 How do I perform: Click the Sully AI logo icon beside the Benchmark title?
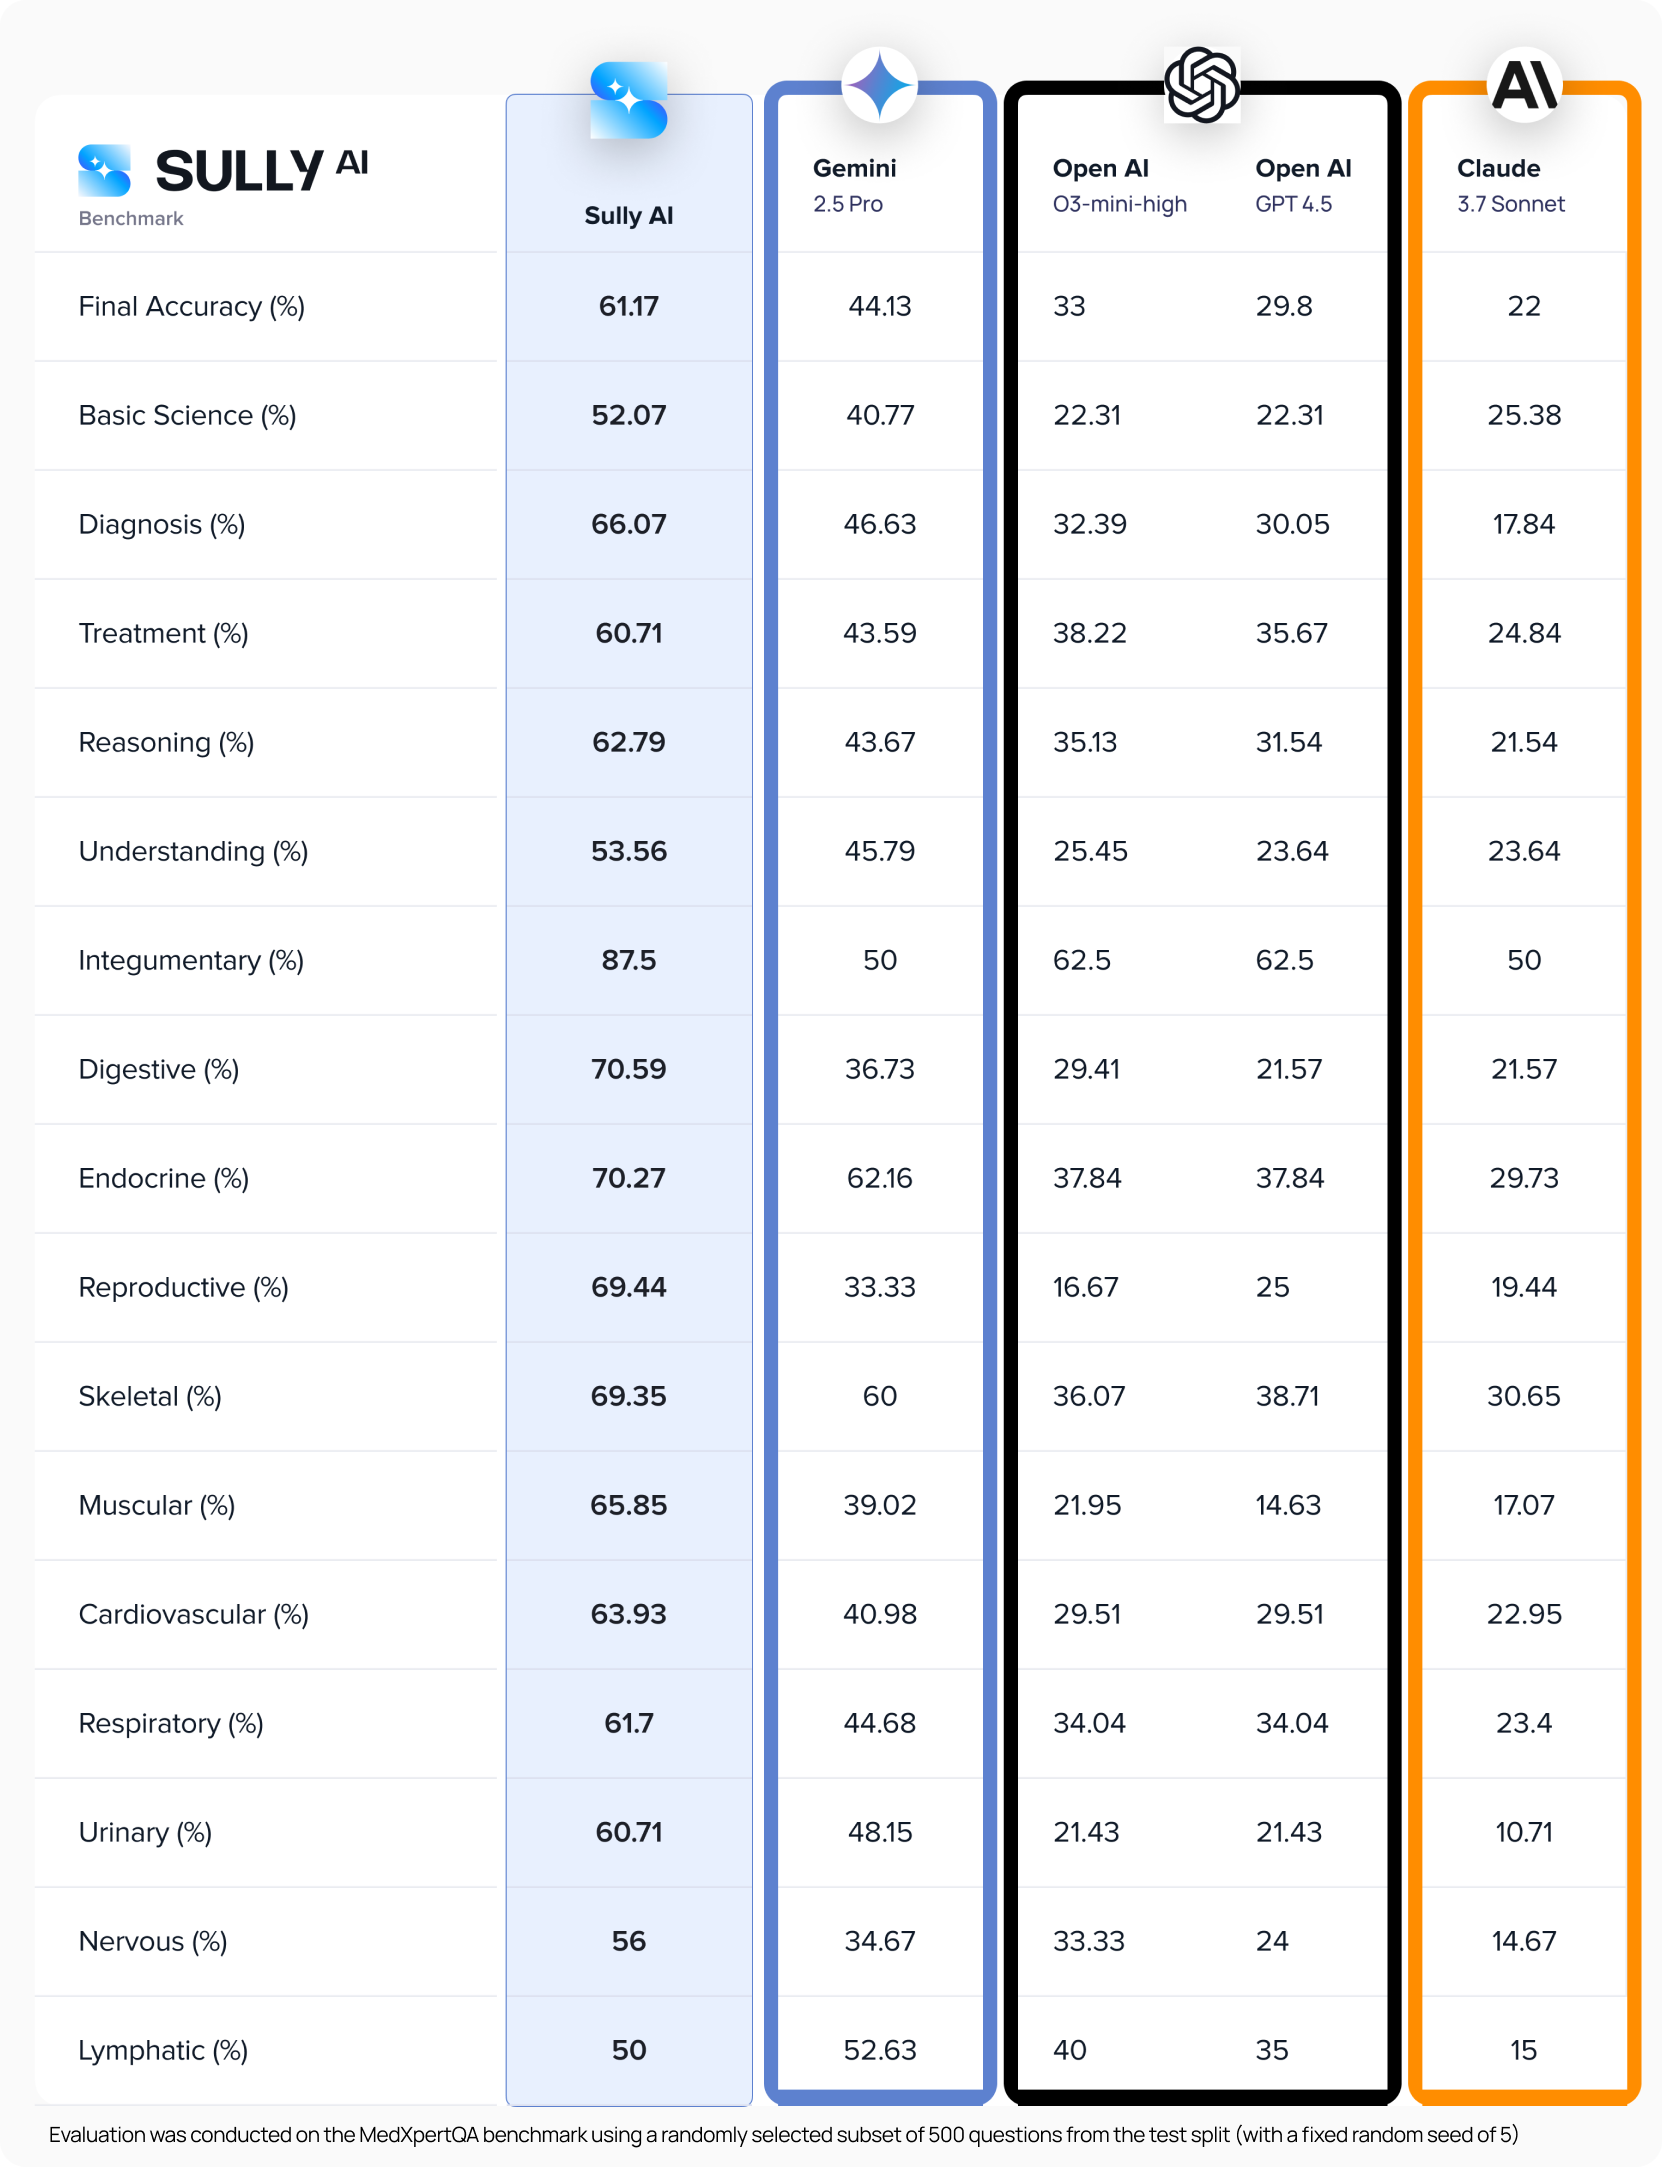[104, 170]
